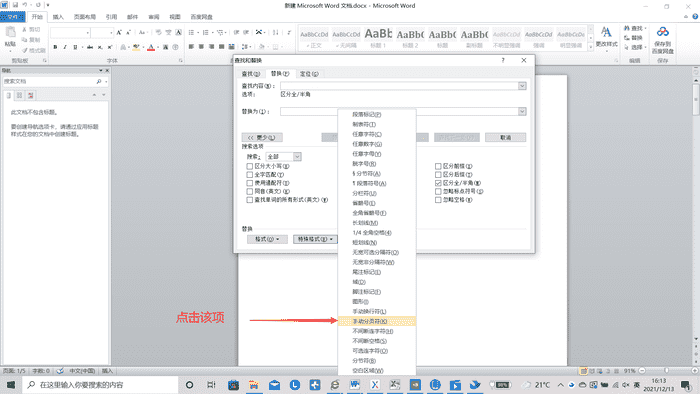Click the Windows Start button
The image size is (700, 394).
(x=11, y=385)
